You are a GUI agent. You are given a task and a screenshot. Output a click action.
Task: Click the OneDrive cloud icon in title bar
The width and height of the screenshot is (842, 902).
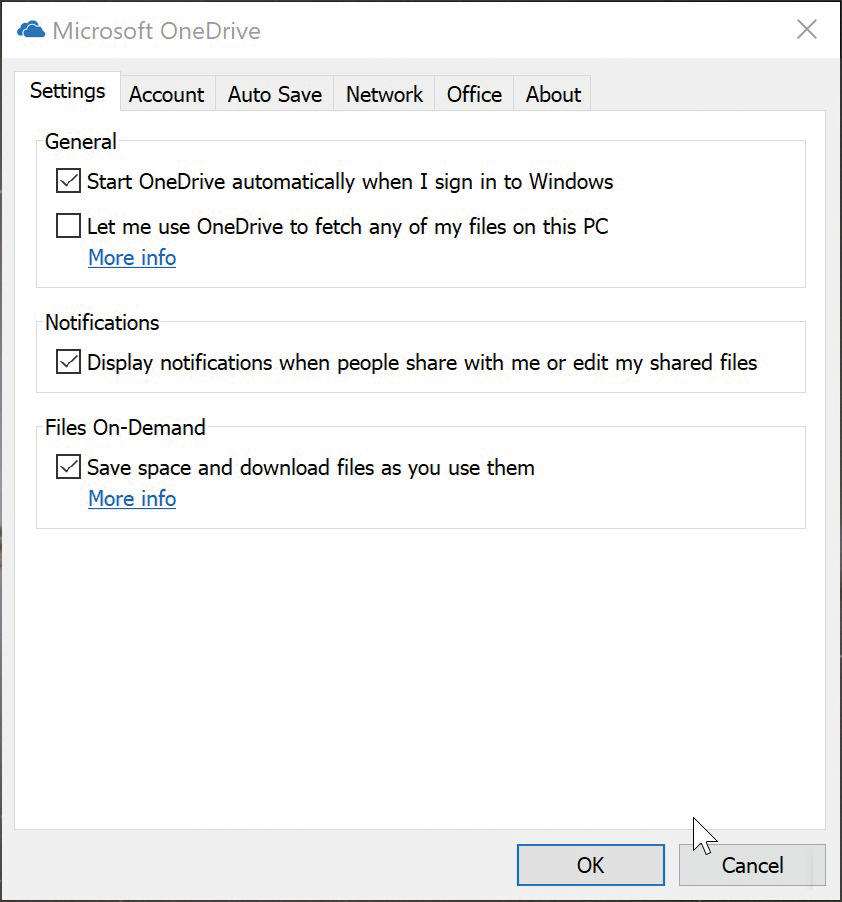[x=31, y=29]
